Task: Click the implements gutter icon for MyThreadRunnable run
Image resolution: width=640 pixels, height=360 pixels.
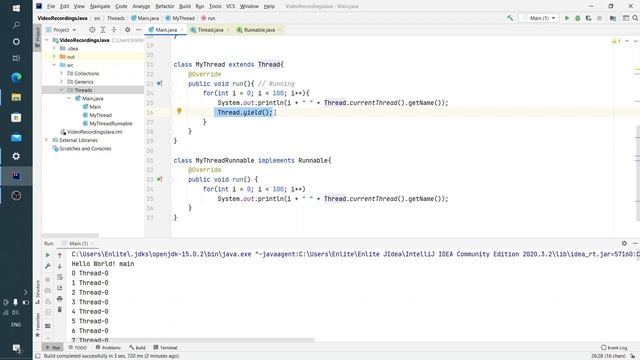Action: [x=159, y=179]
